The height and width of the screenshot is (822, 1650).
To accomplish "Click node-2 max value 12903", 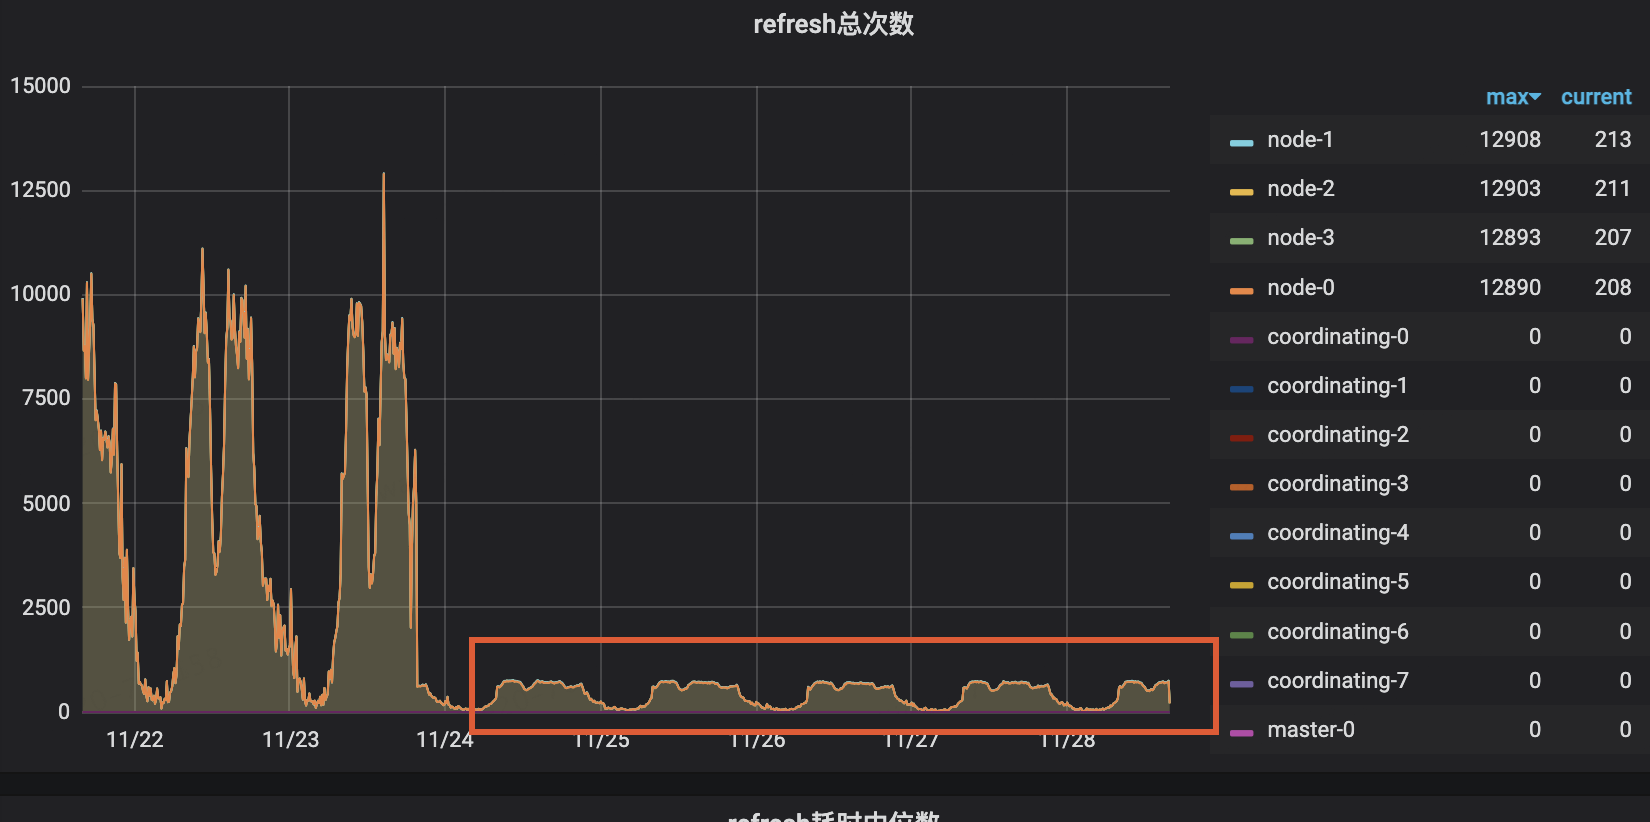I will 1510,189.
